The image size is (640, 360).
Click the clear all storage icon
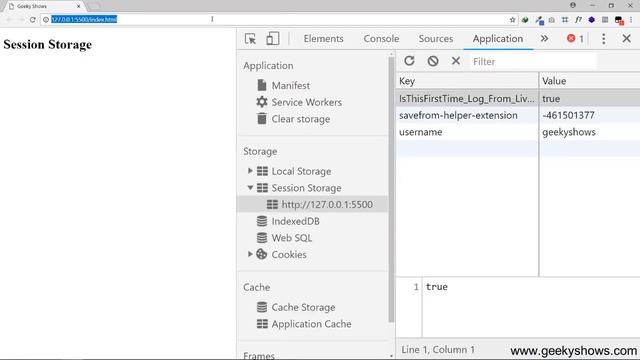pyautogui.click(x=433, y=61)
